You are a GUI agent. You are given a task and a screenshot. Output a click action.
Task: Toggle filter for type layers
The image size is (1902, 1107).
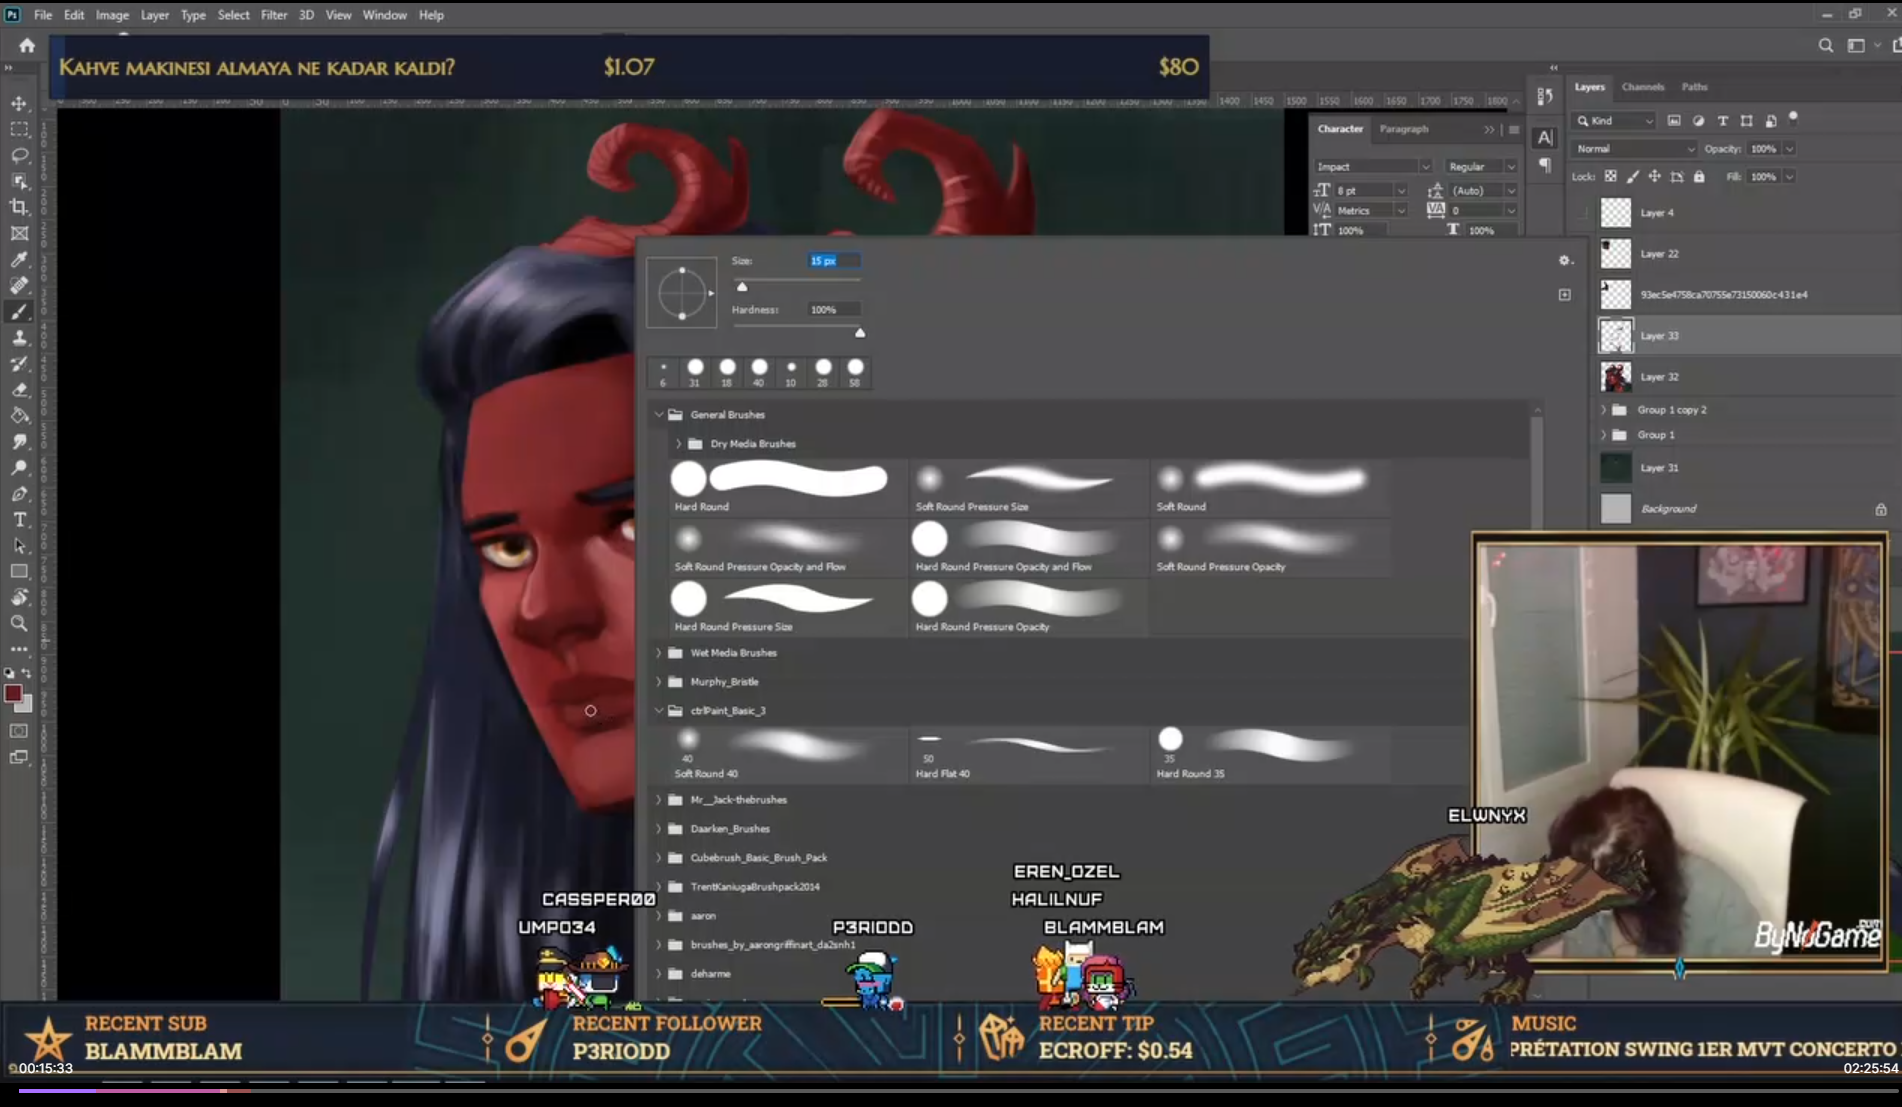(x=1722, y=121)
